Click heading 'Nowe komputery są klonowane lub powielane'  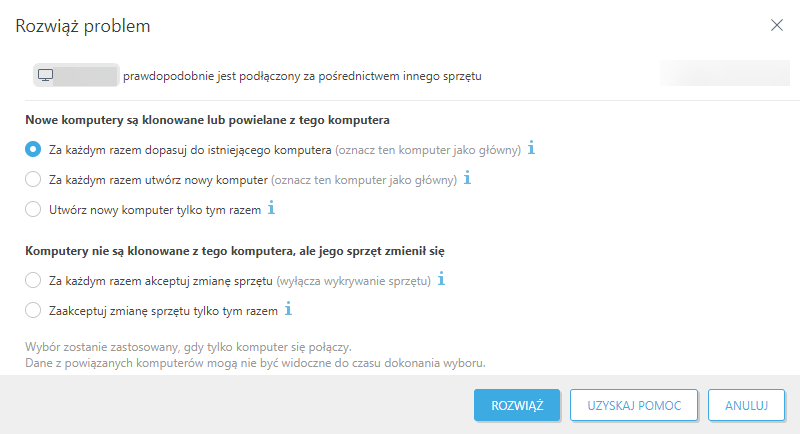click(207, 120)
